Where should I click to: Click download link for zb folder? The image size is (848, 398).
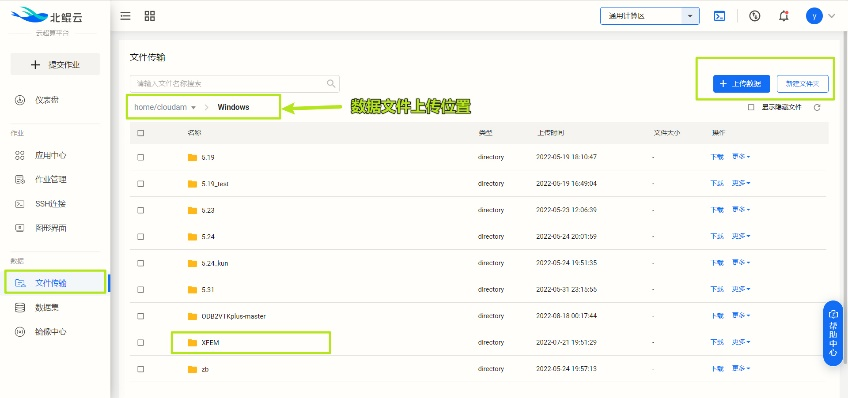click(x=717, y=369)
